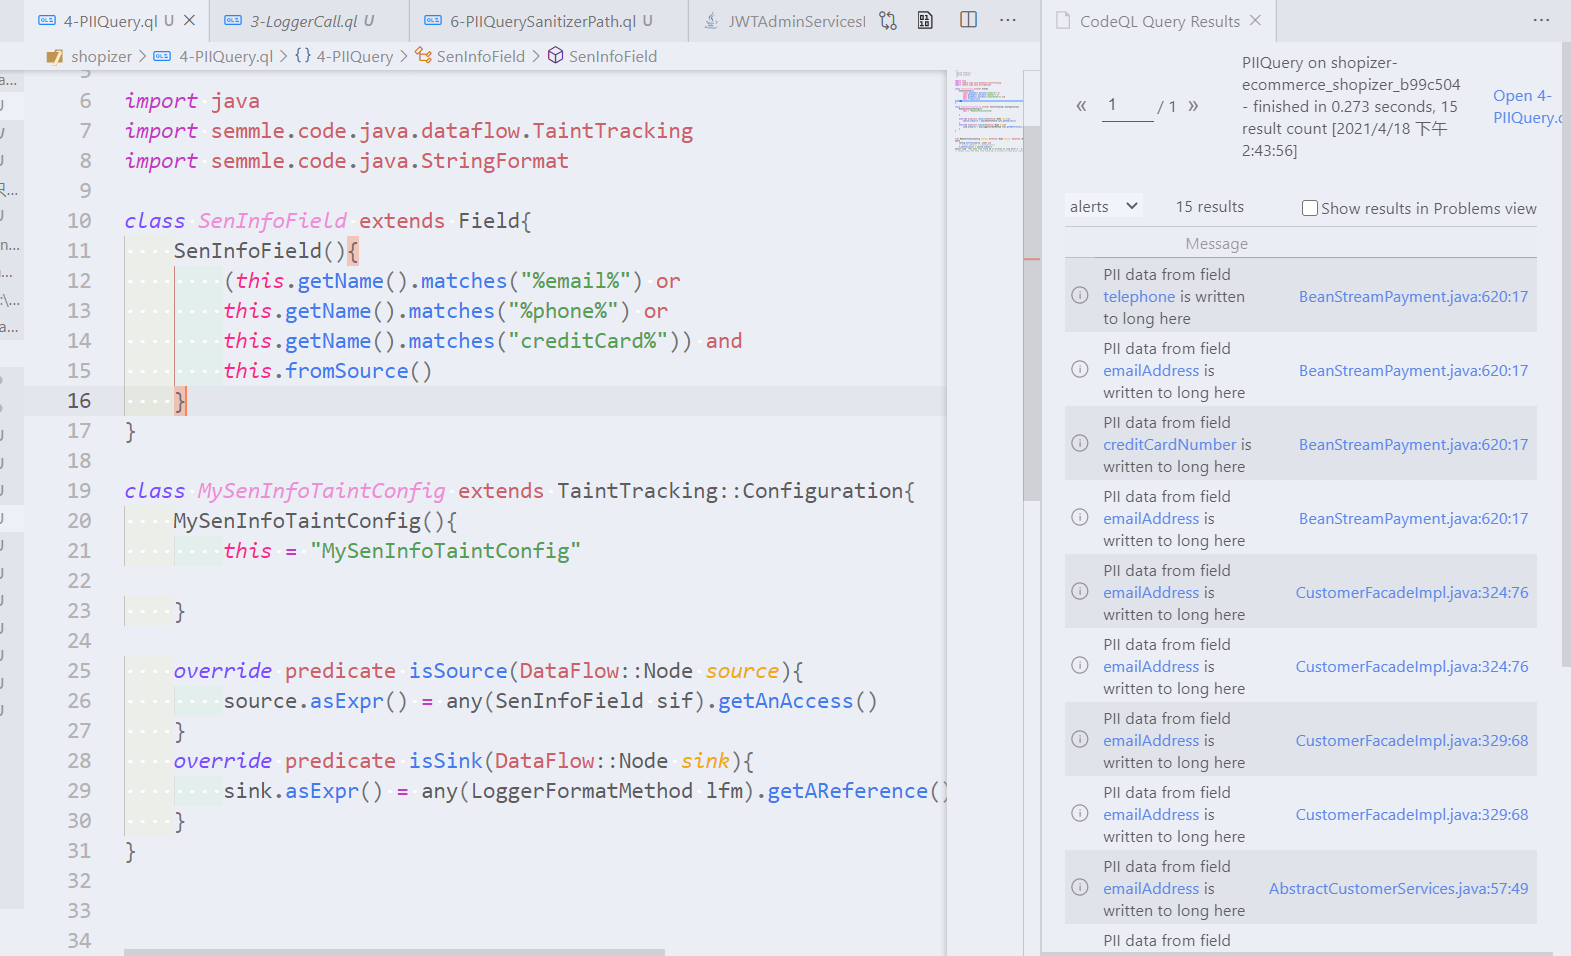Click the "%email%" string on line 12
1571x956 pixels.
tap(575, 280)
